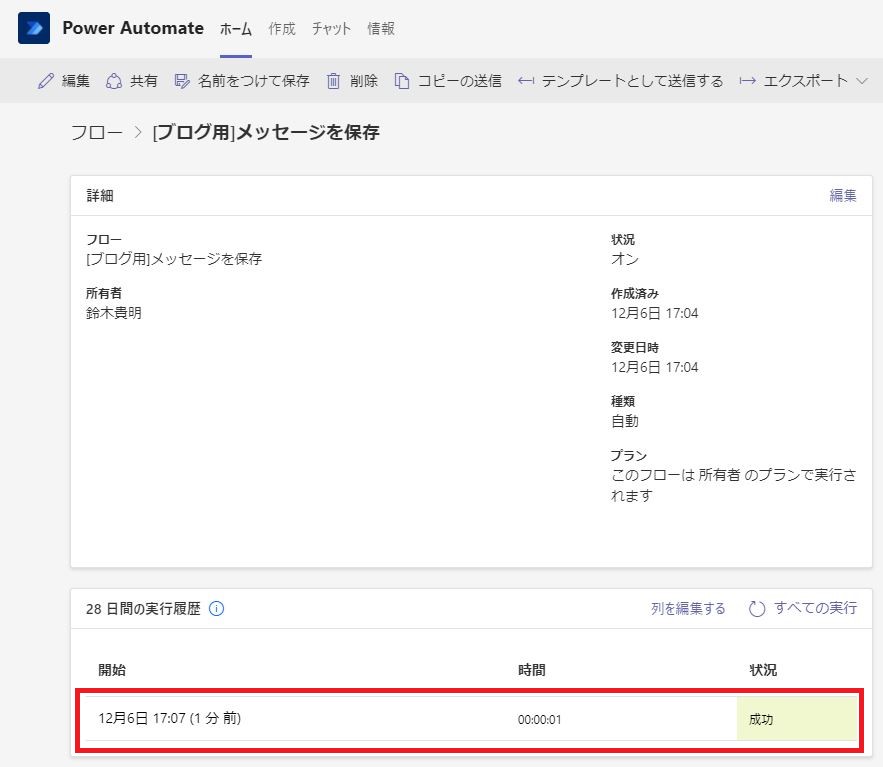Click the trash can icon beside 削除

tap(333, 81)
